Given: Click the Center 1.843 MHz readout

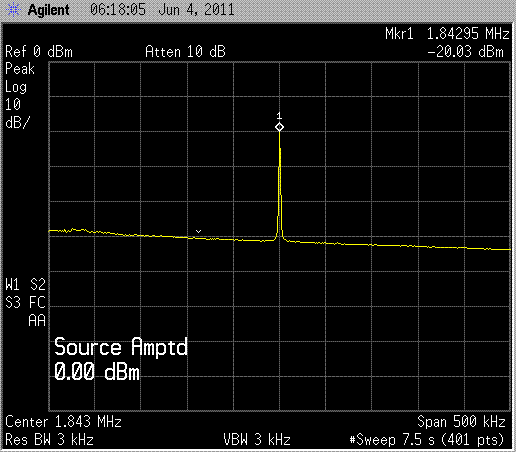Looking at the screenshot, I should (x=63, y=422).
